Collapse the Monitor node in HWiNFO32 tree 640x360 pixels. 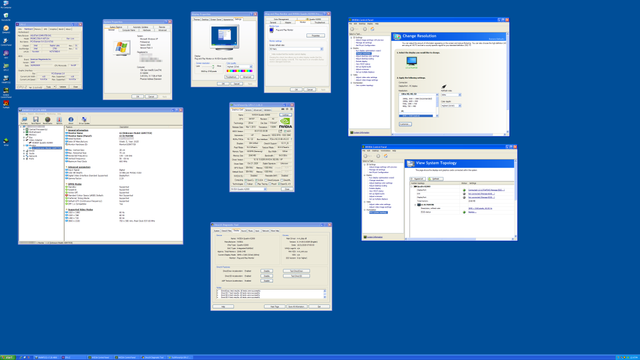pos(24,145)
